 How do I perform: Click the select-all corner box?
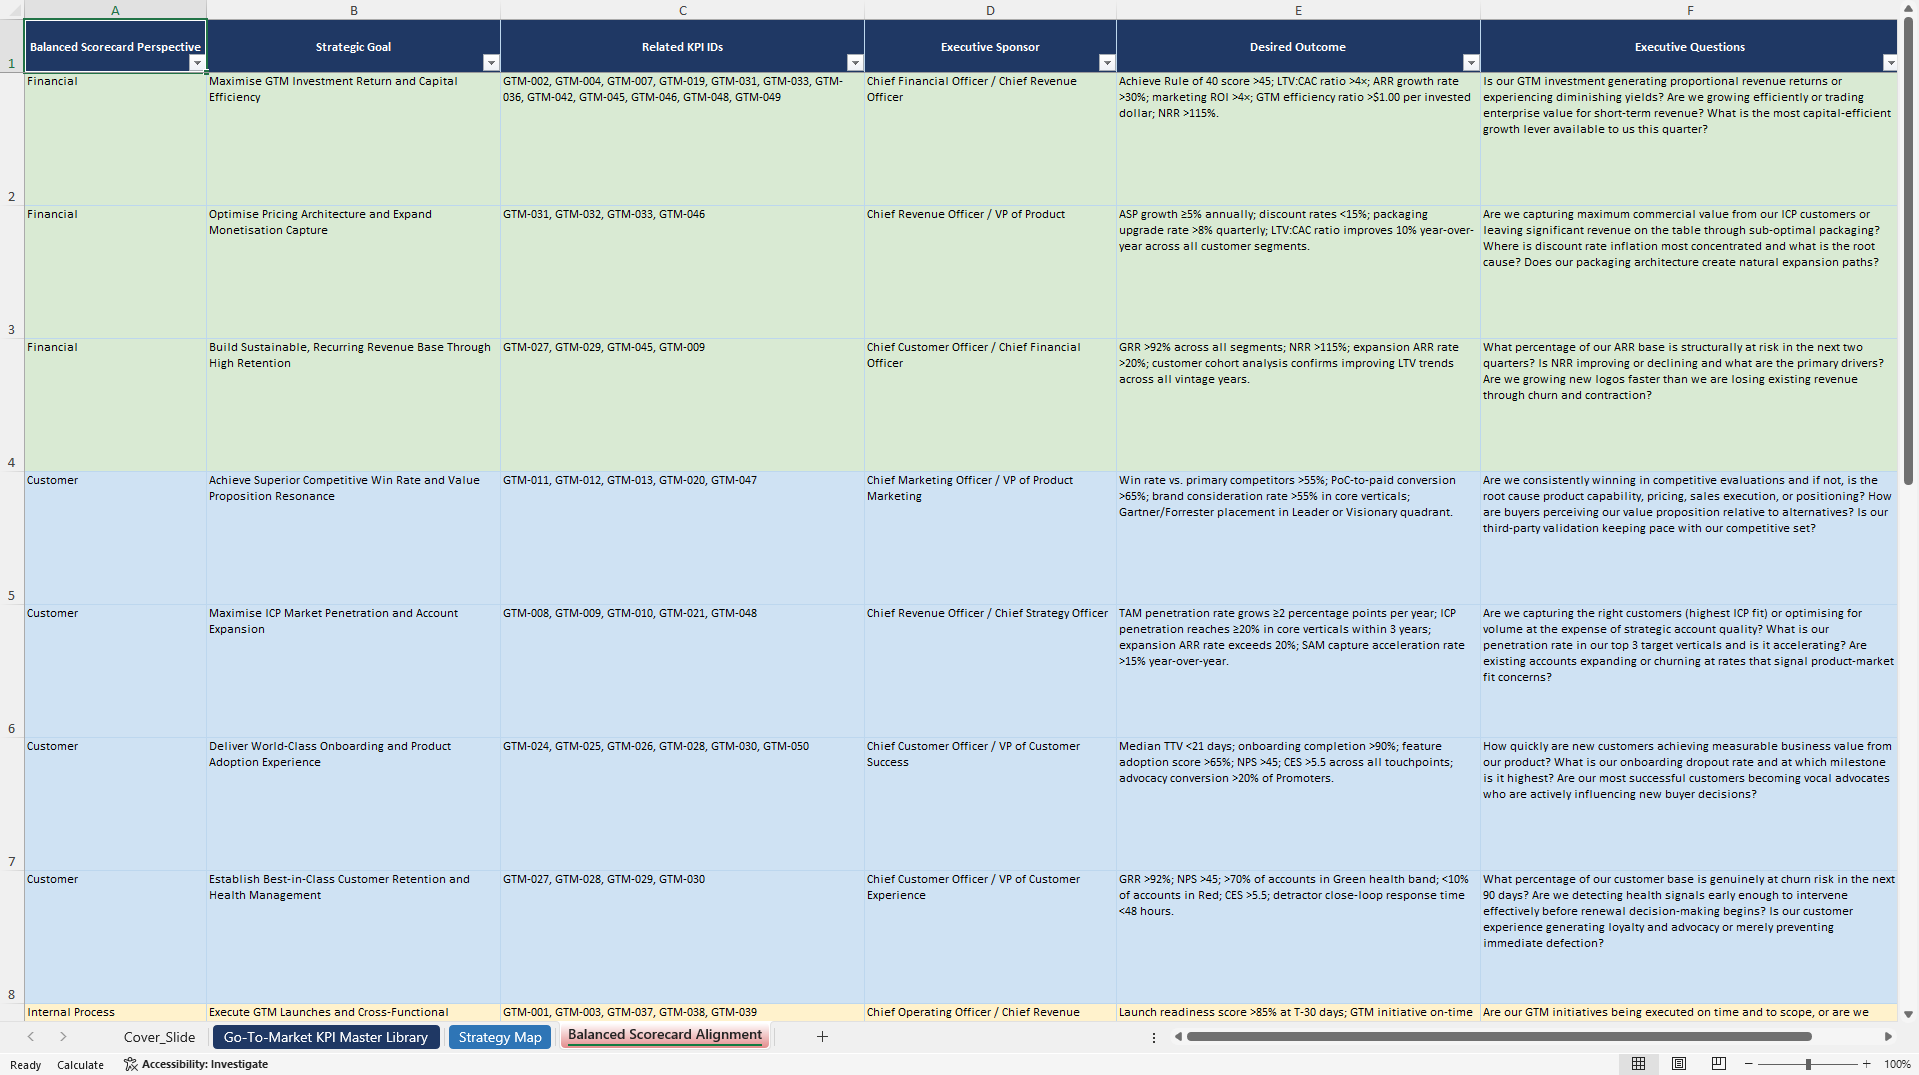pos(12,10)
